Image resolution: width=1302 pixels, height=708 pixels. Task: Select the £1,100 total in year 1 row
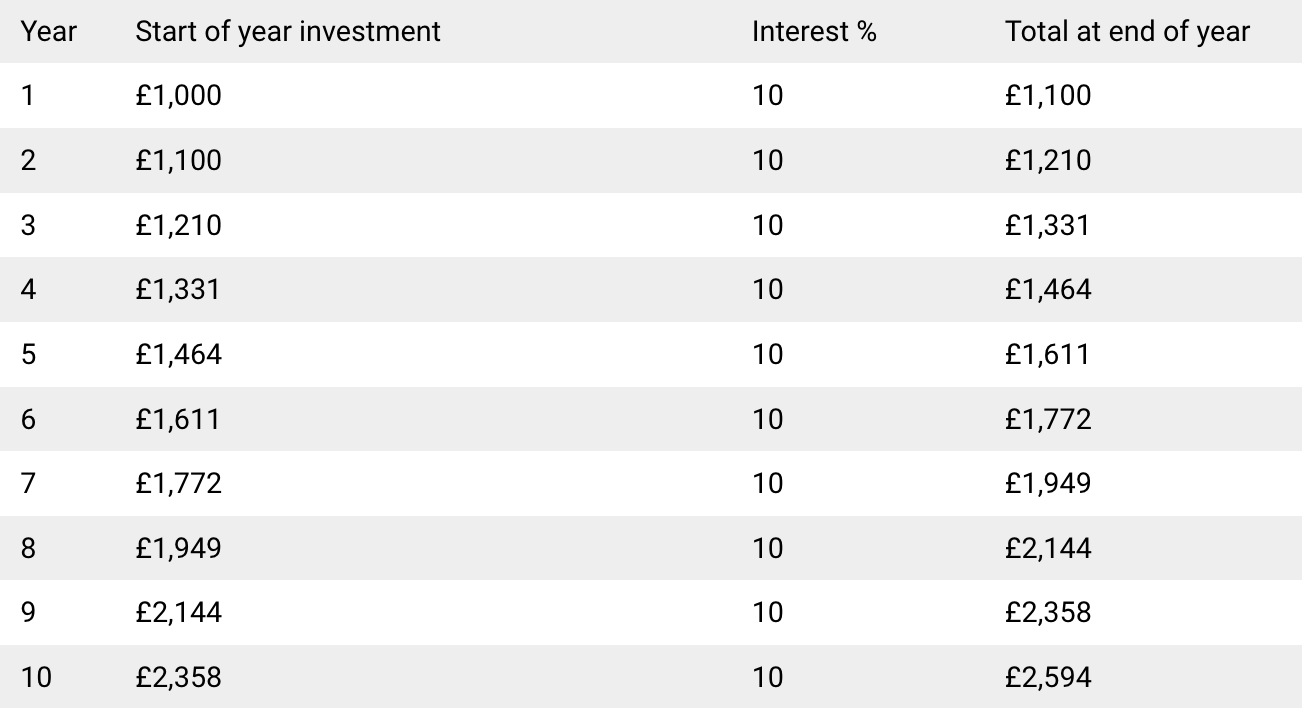coord(1048,96)
